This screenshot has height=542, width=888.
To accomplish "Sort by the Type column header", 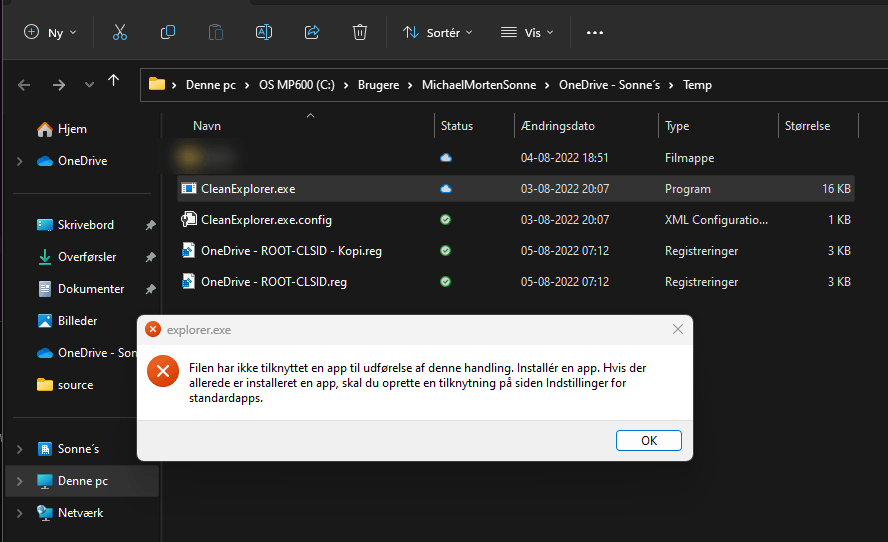I will pos(677,126).
